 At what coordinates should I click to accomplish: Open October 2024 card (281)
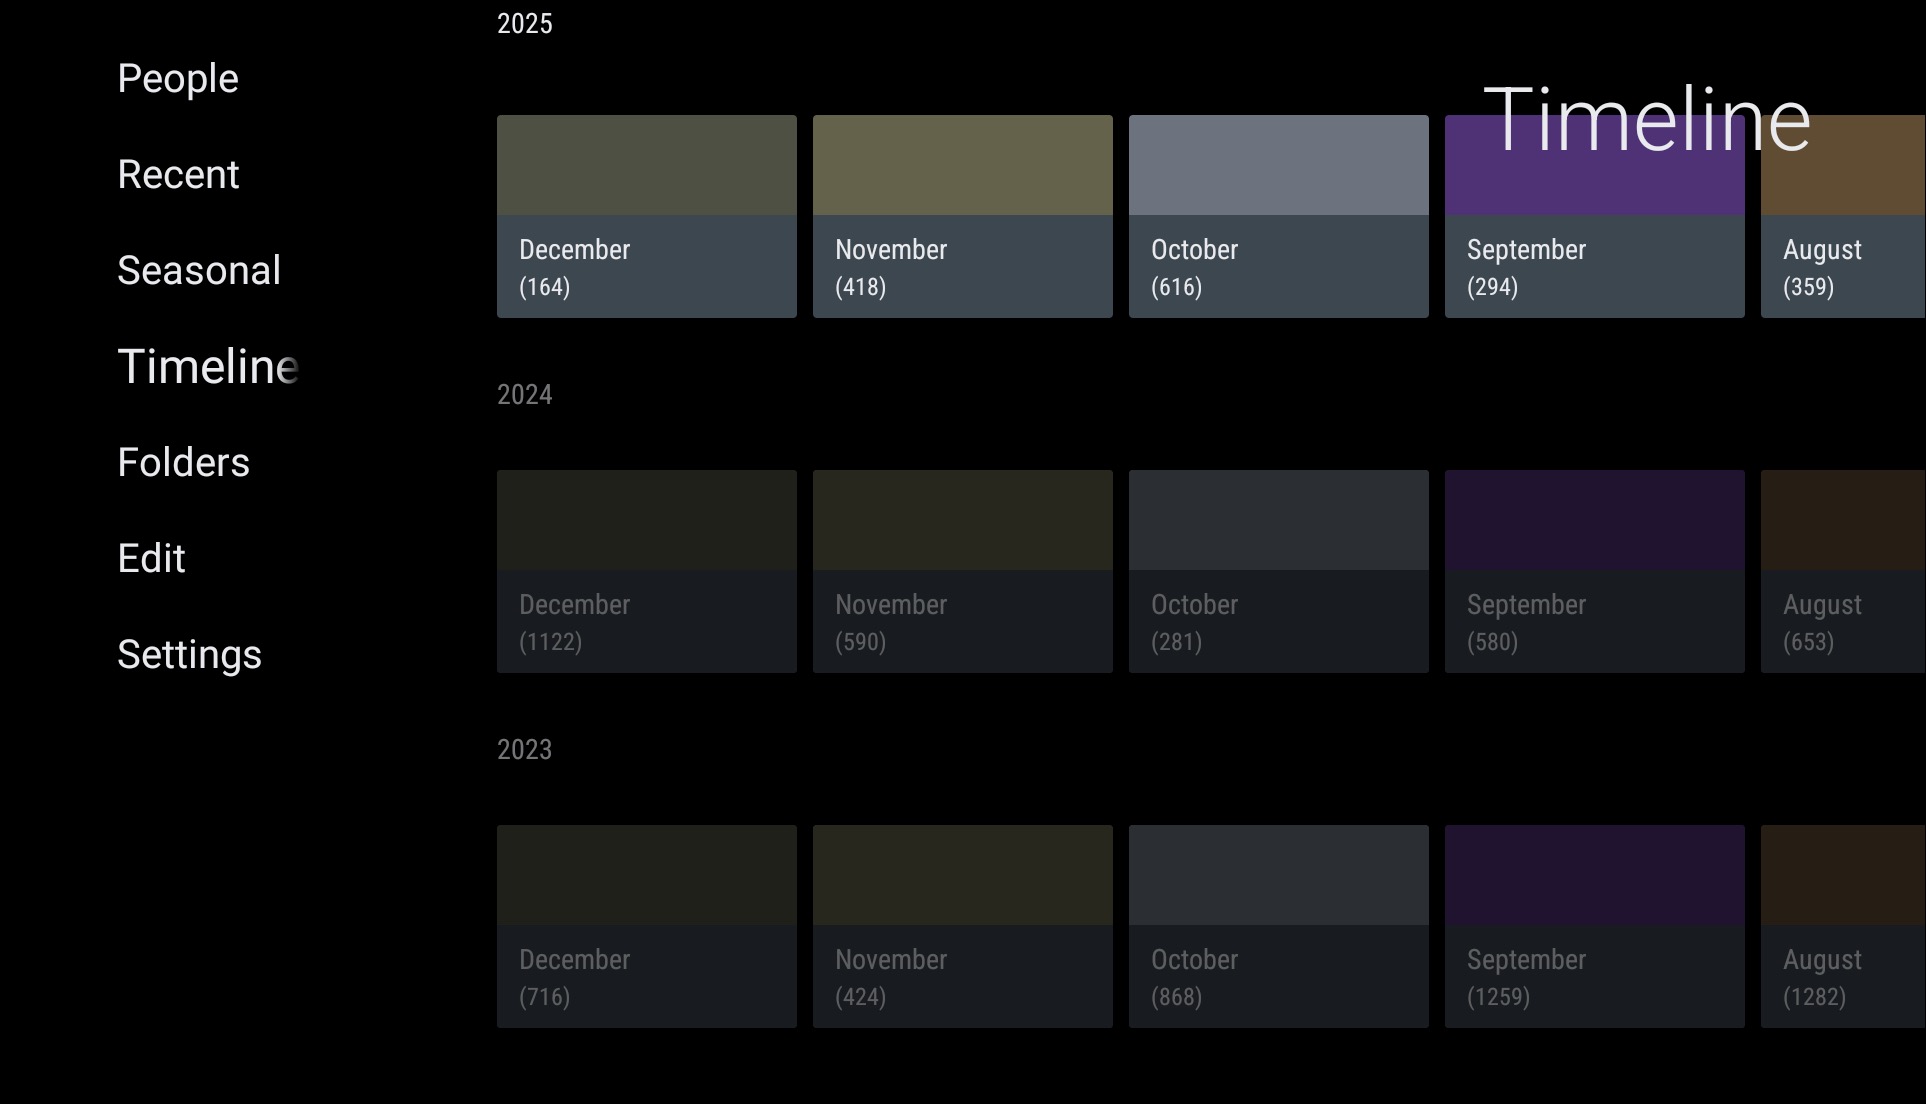click(x=1278, y=572)
